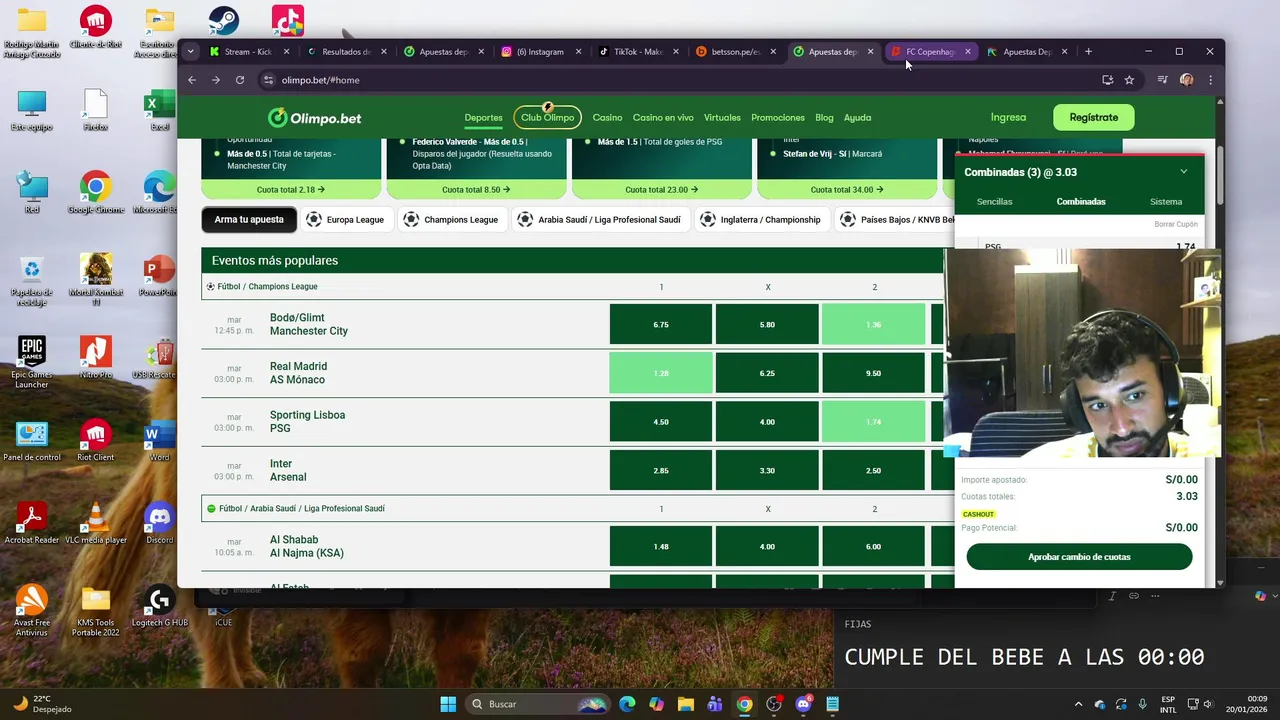
Task: Switch to the Stream - Kick browser tab
Action: pyautogui.click(x=248, y=51)
